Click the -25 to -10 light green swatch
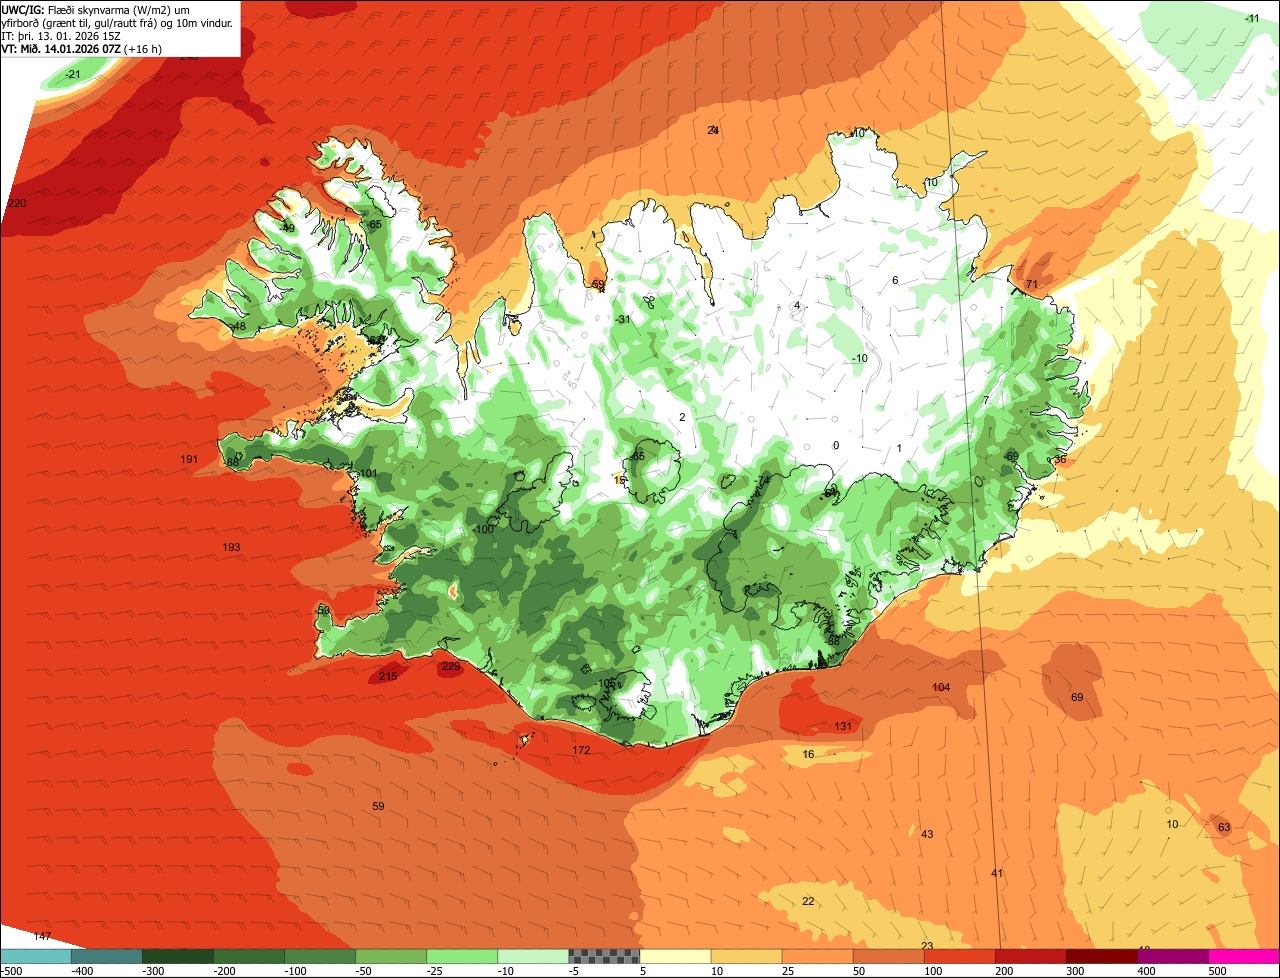This screenshot has height=978, width=1280. (x=462, y=956)
